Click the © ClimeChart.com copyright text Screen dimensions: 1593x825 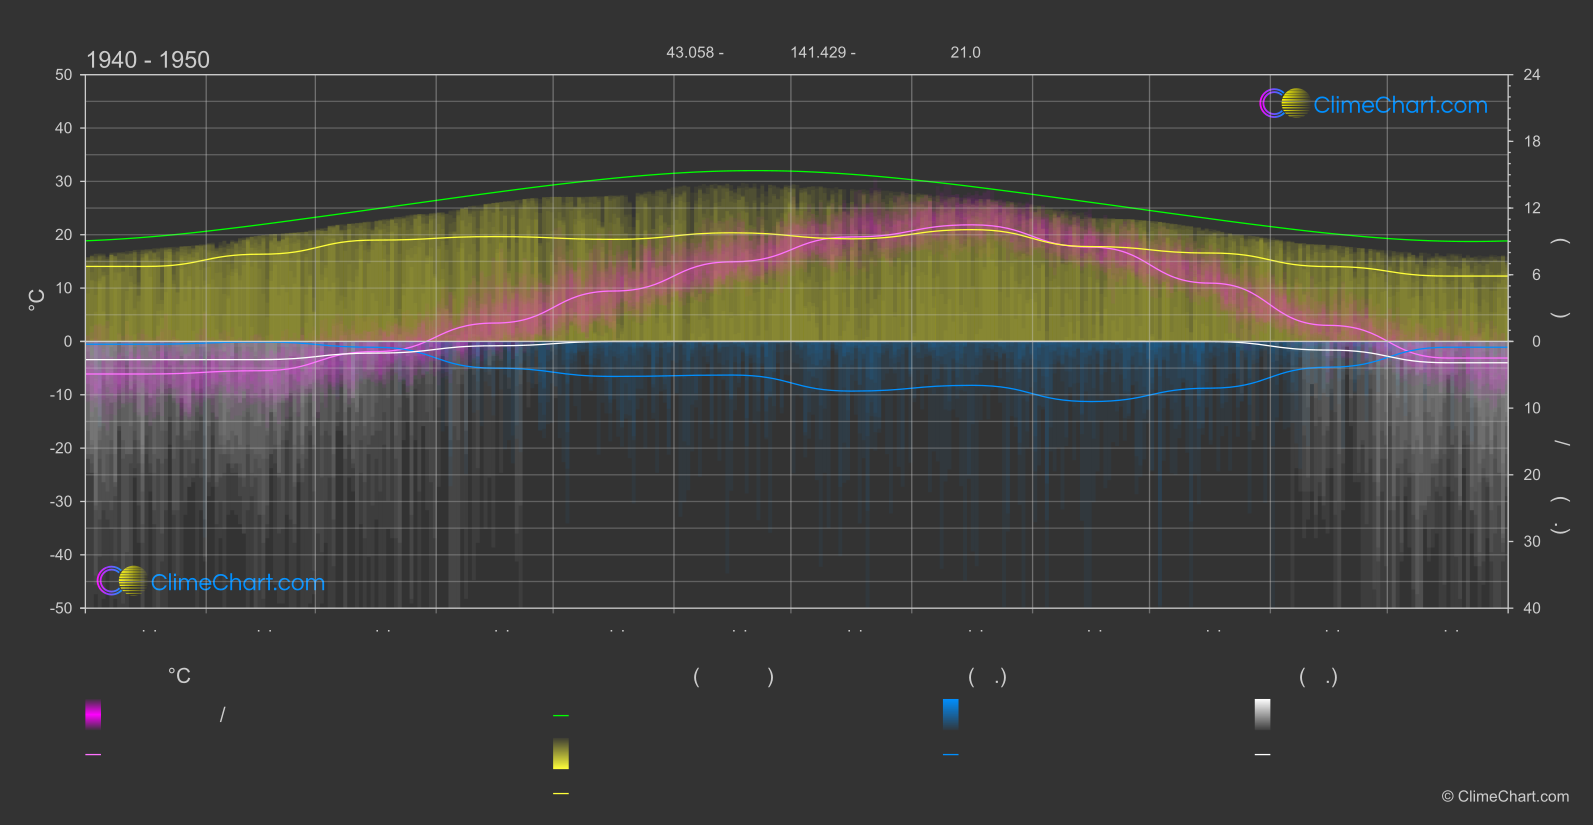1505,797
